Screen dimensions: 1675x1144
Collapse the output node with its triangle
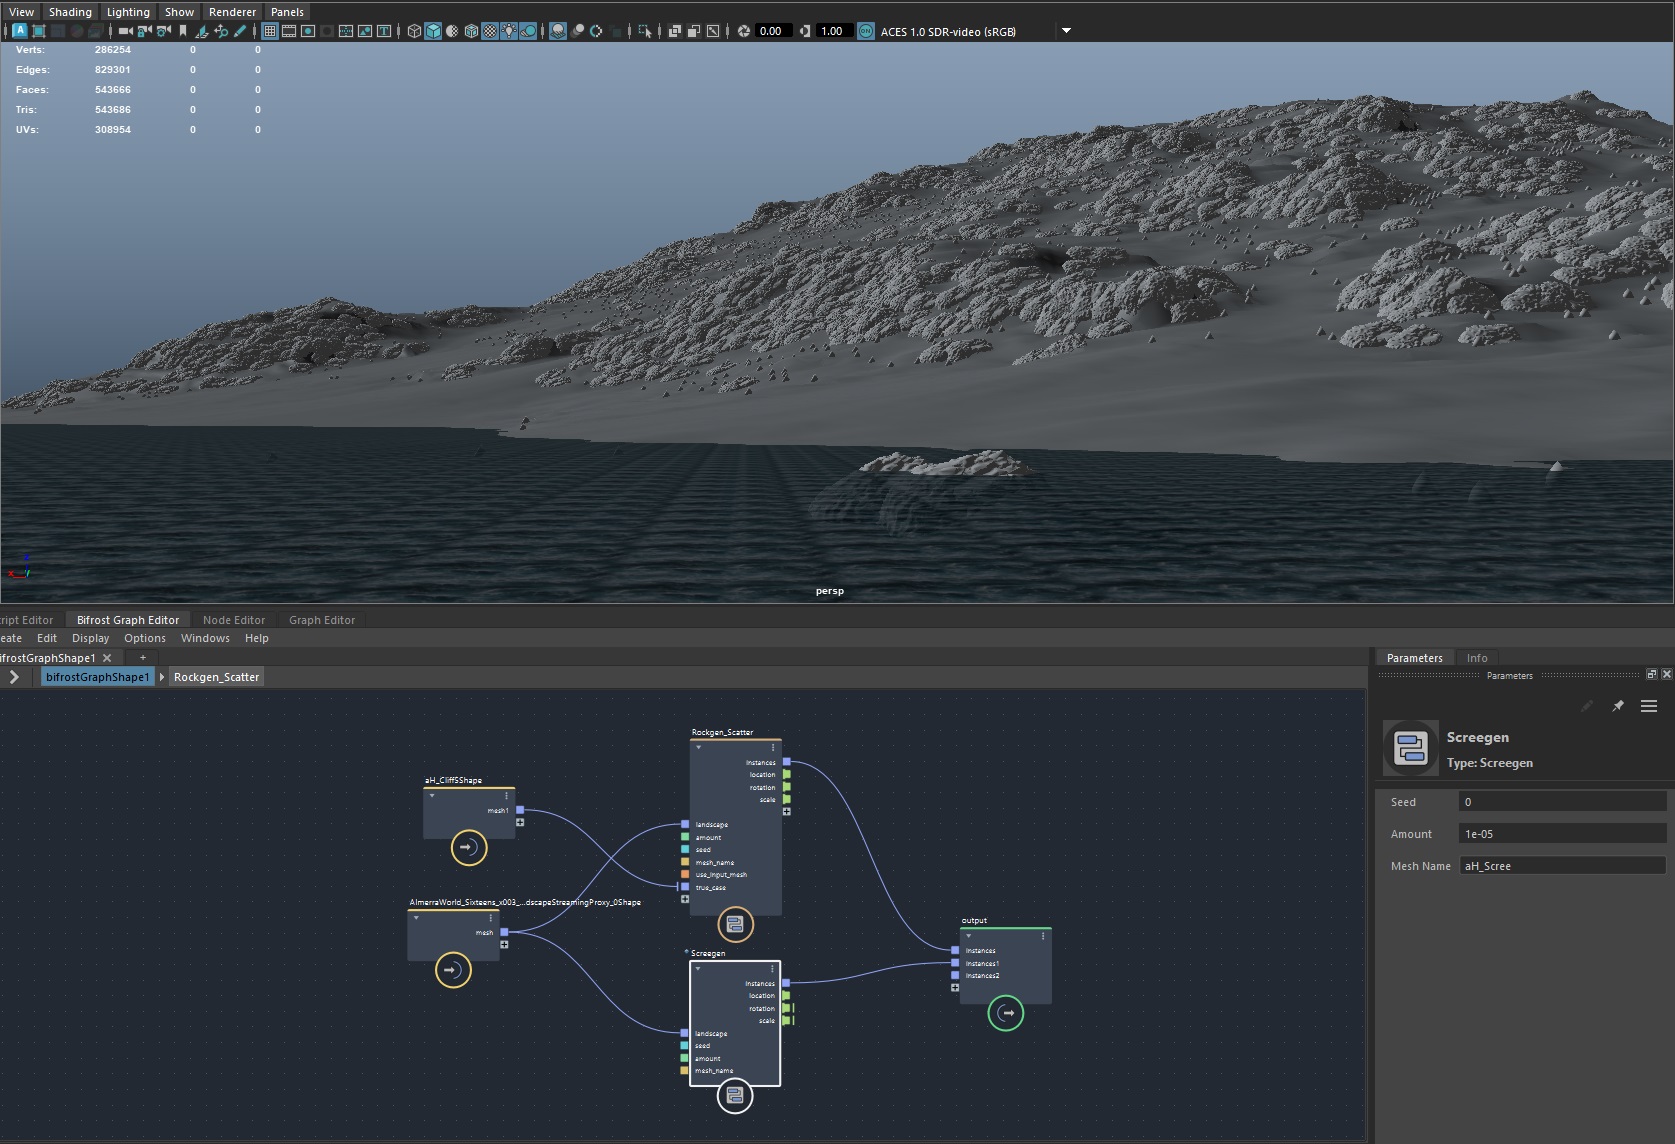pos(968,936)
